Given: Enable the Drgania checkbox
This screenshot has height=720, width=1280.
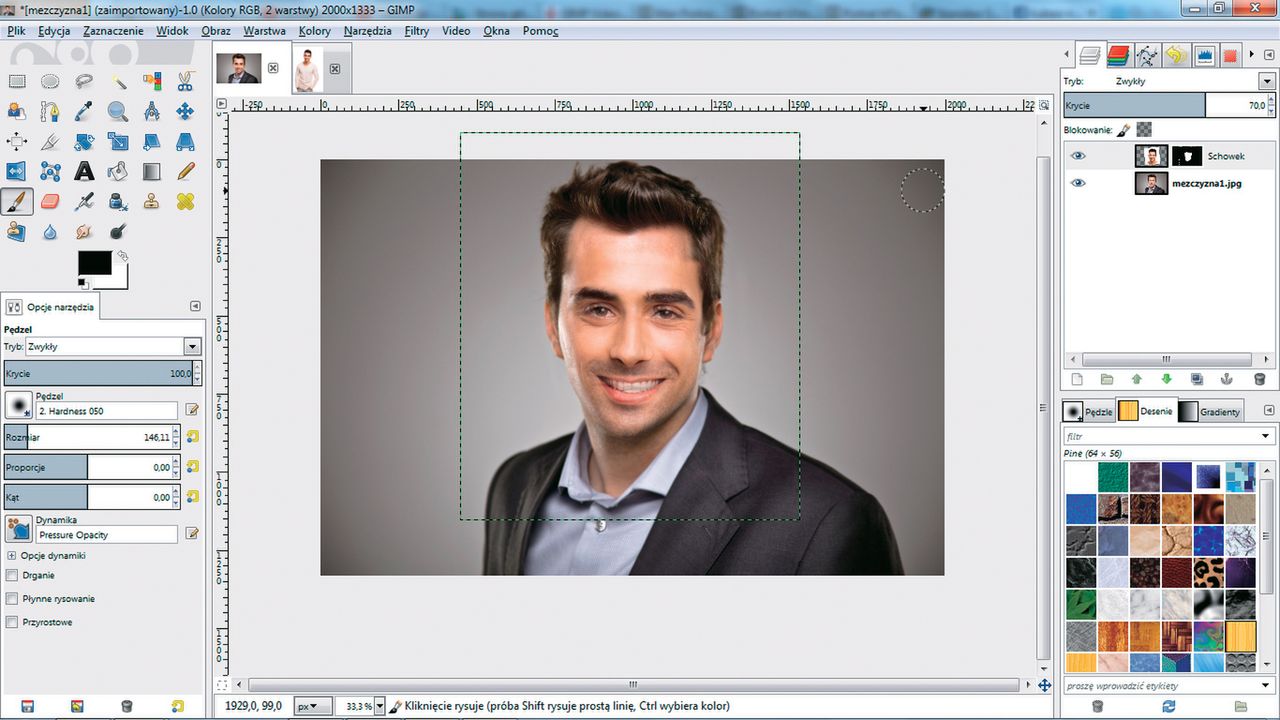Looking at the screenshot, I should (12, 575).
